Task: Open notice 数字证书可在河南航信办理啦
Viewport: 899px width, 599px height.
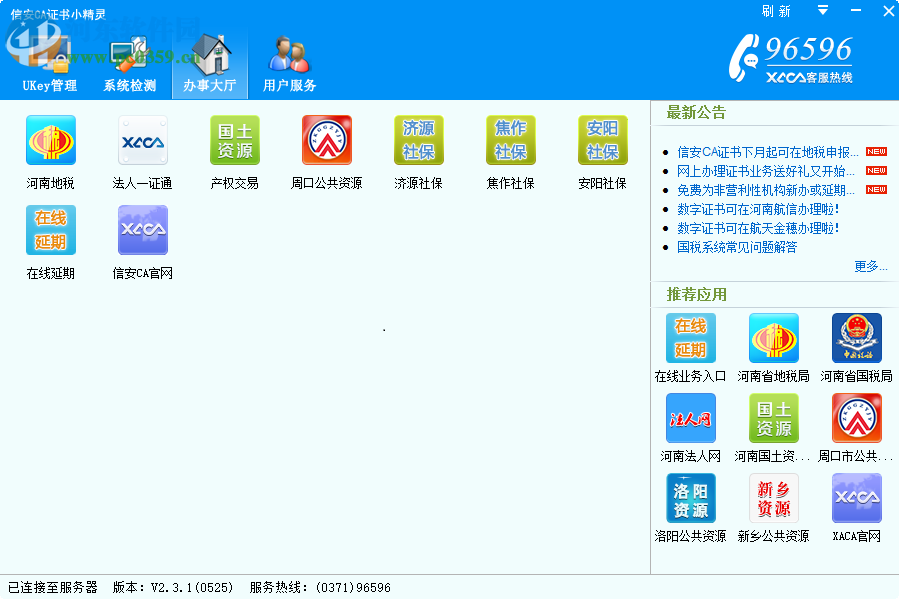Action: [758, 209]
